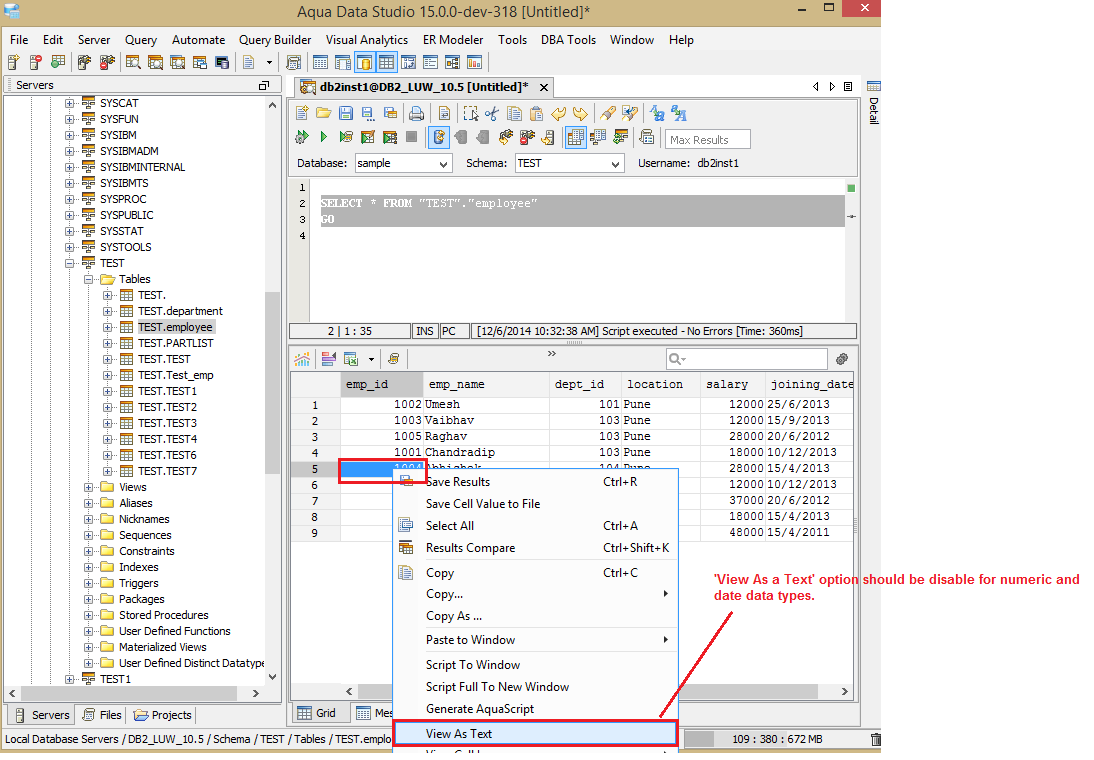Click the Open Folder icon in query toolbar
The image size is (1094, 760).
click(323, 113)
